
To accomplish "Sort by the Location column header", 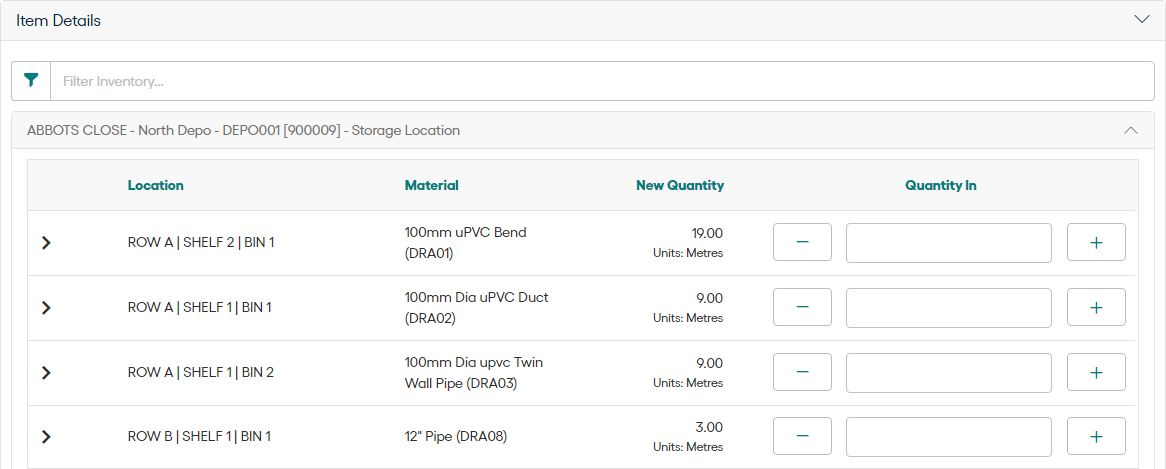I will click(155, 185).
